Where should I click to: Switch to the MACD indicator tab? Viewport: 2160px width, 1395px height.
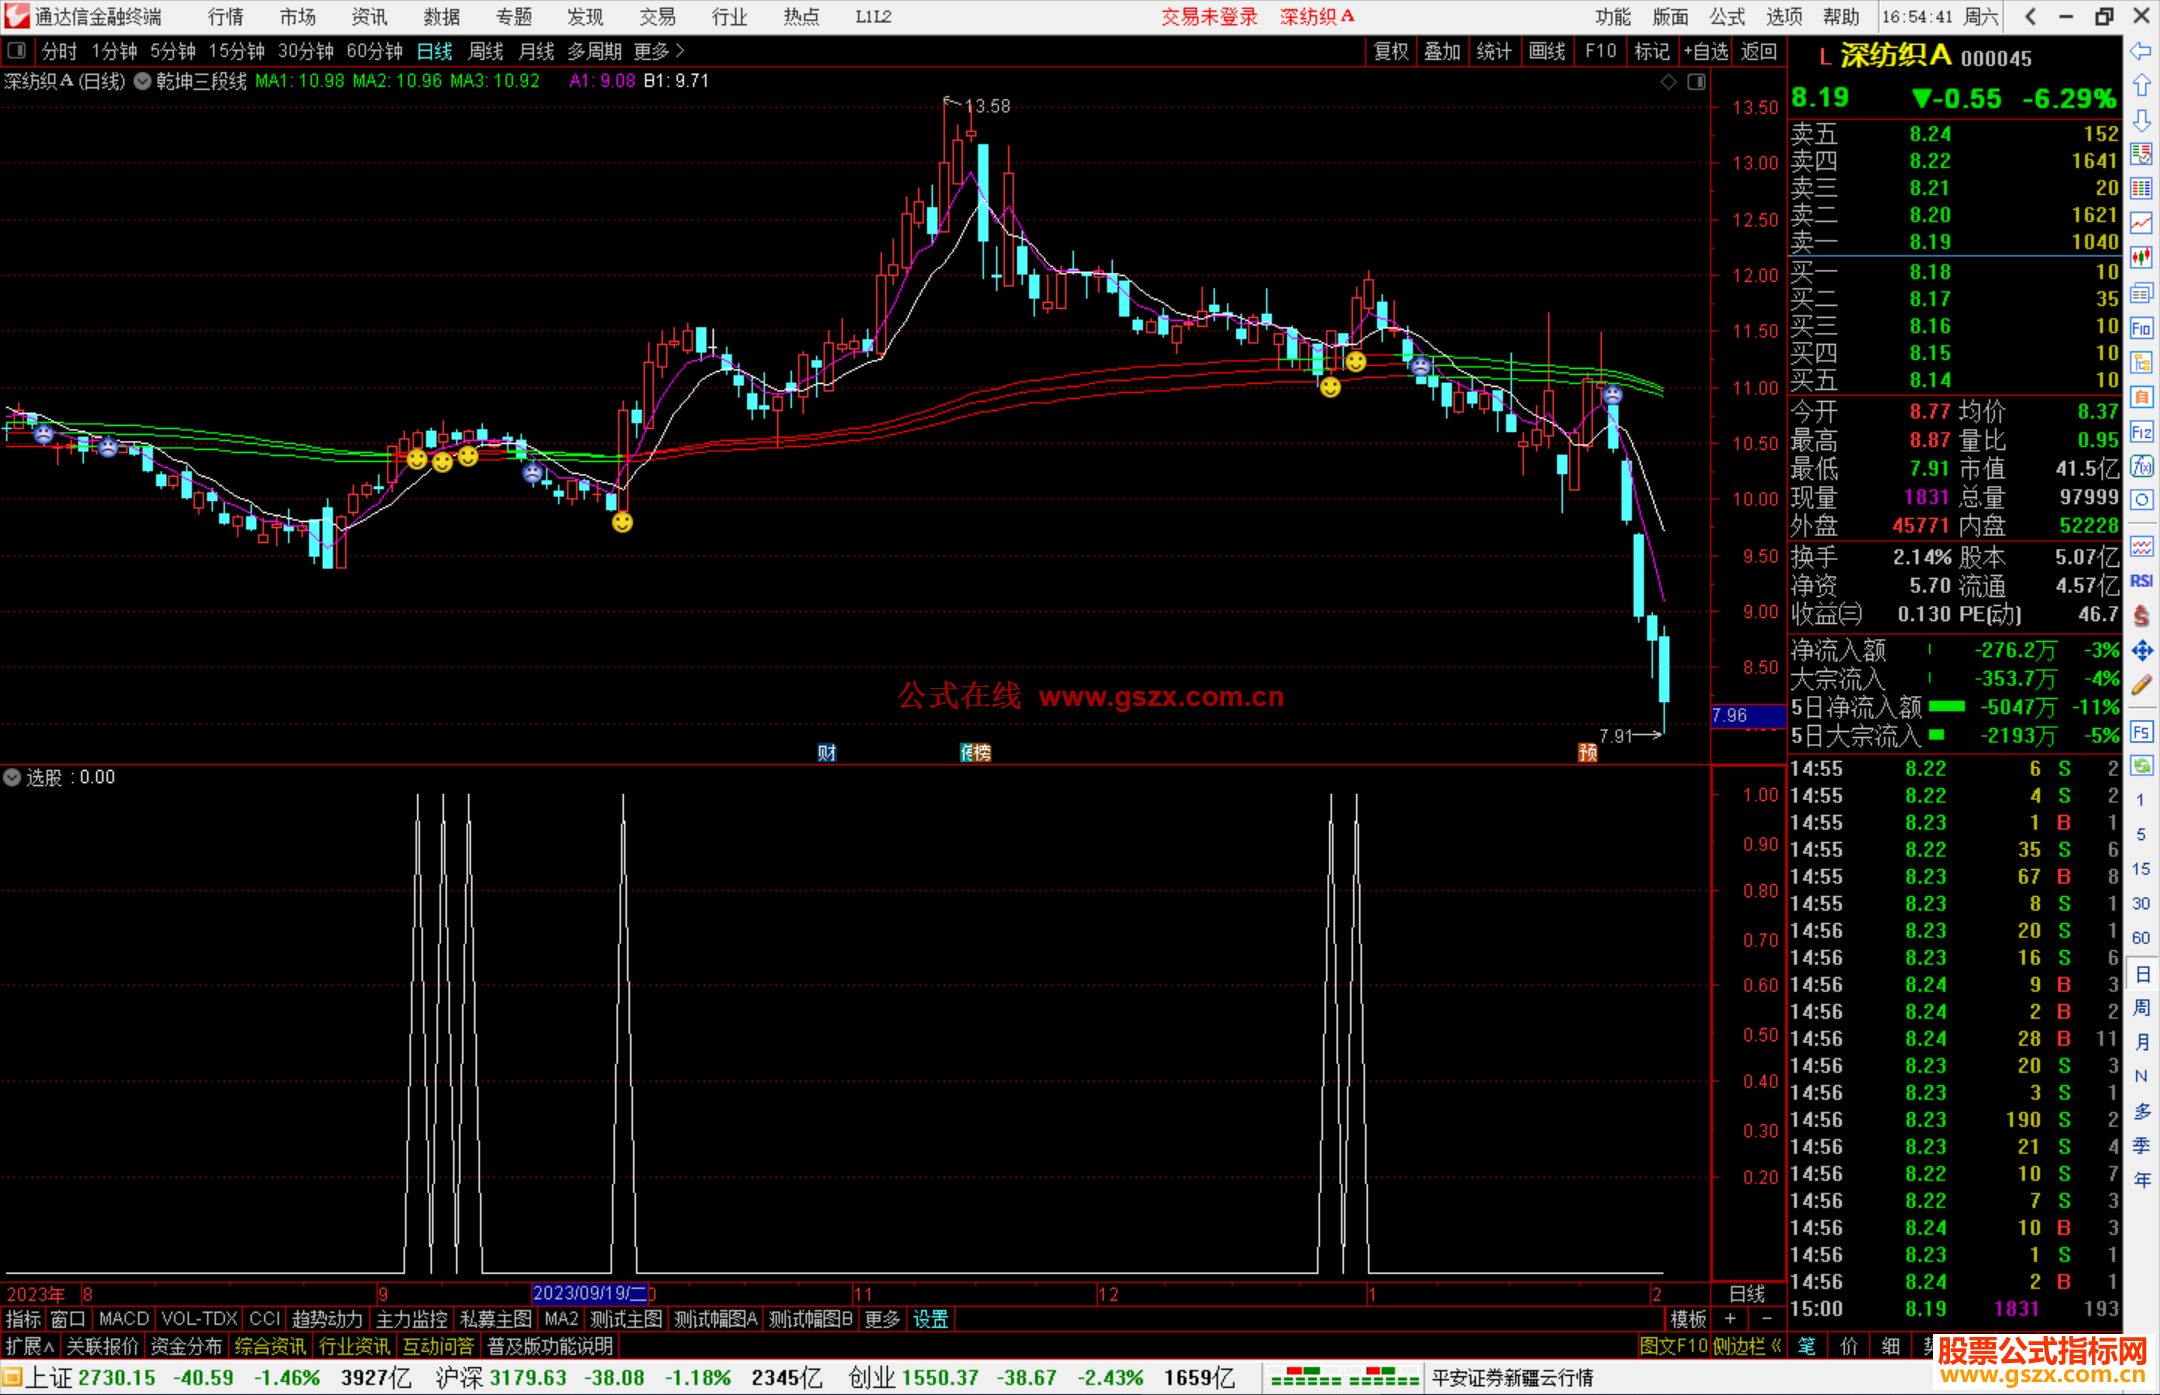tap(123, 1319)
